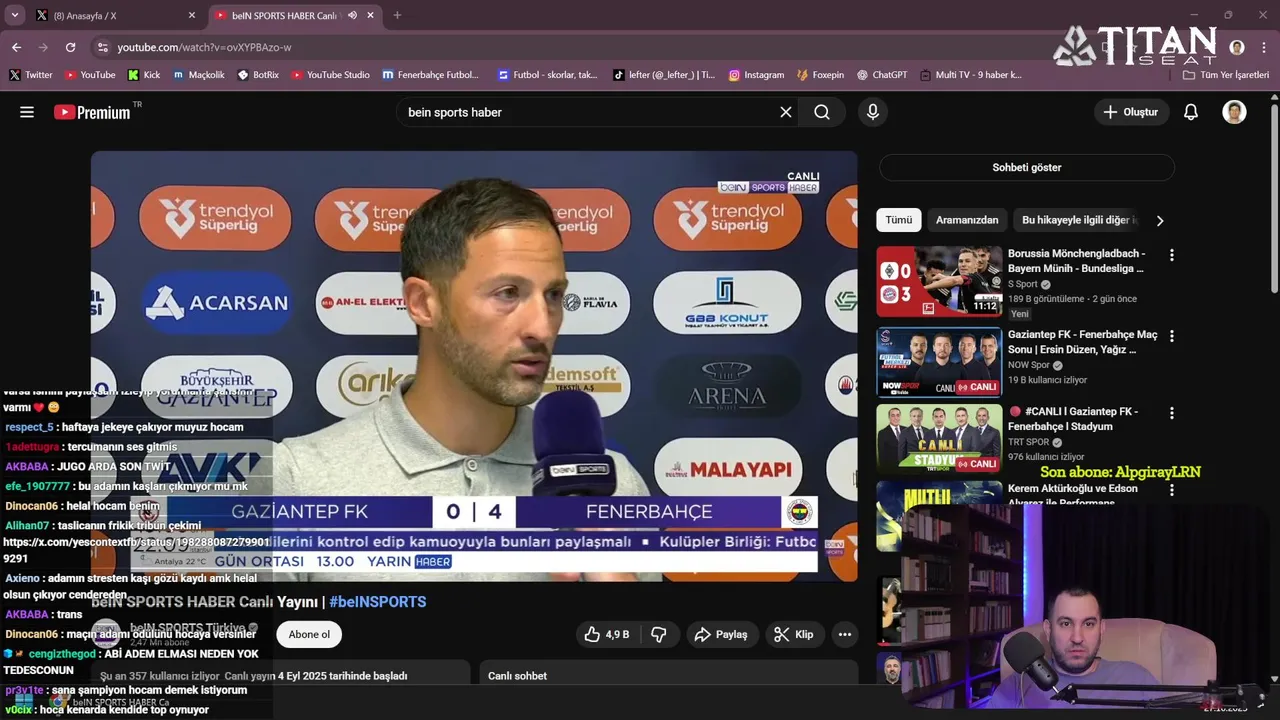Viewport: 1280px width, 720px height.
Task: Go to YouTube Premium home logo
Action: [x=92, y=112]
